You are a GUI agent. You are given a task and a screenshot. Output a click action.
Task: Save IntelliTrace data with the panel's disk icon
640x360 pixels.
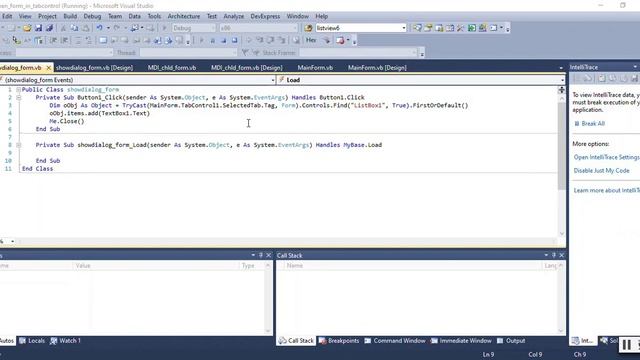coord(634,78)
